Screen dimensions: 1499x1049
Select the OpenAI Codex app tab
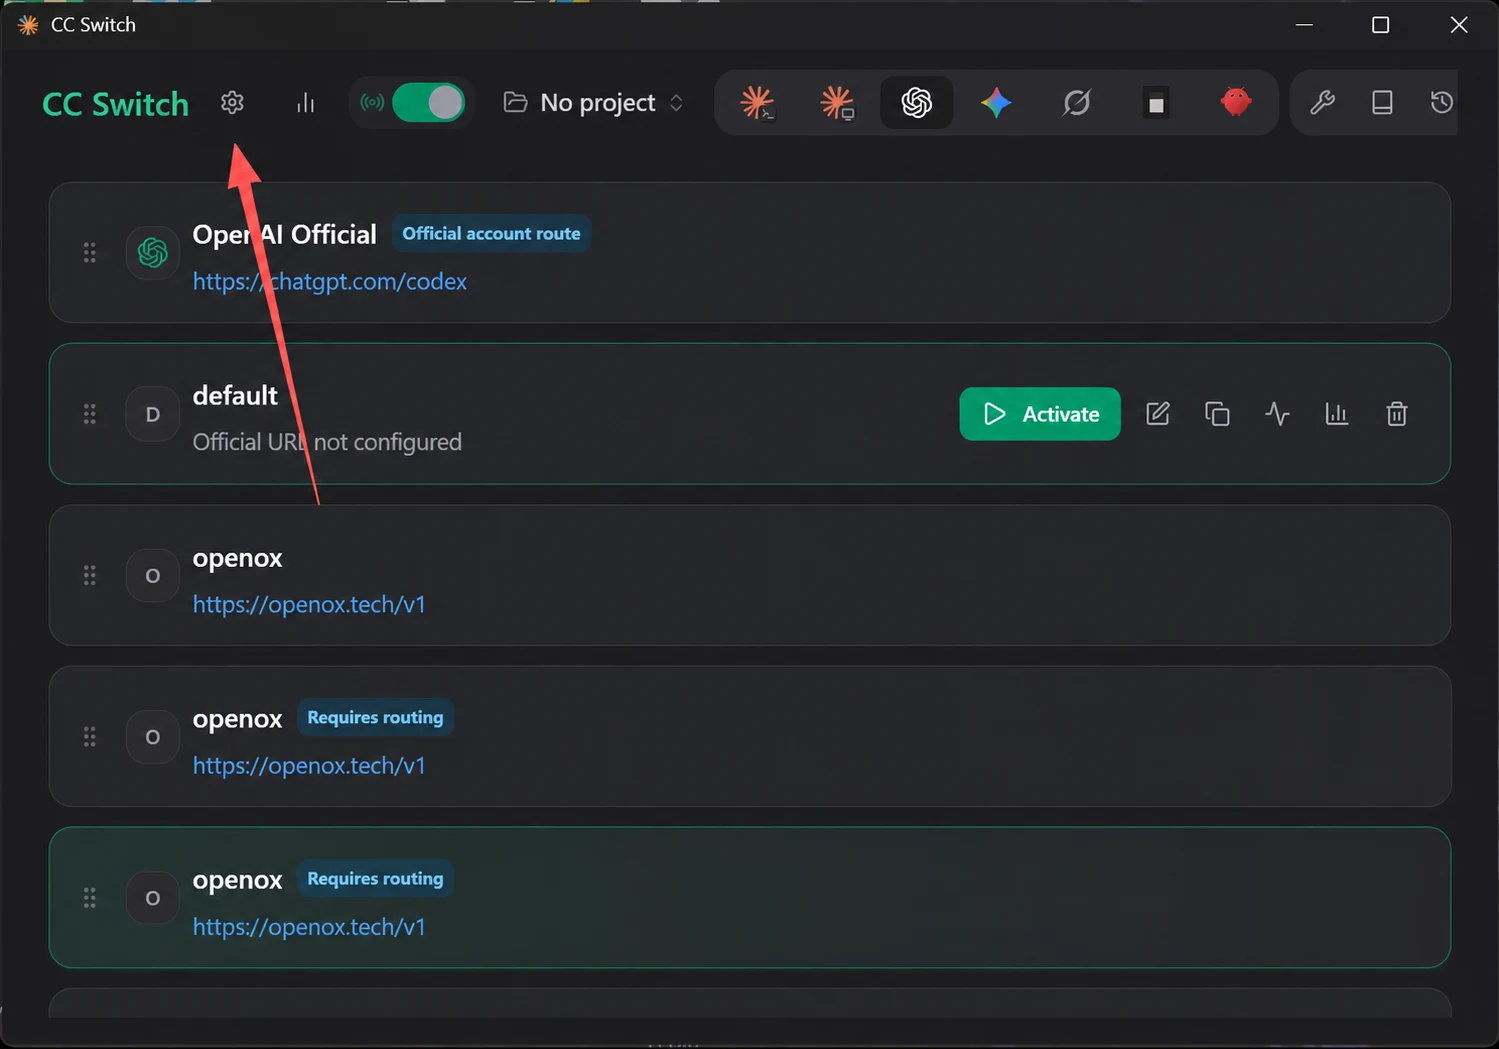(917, 102)
